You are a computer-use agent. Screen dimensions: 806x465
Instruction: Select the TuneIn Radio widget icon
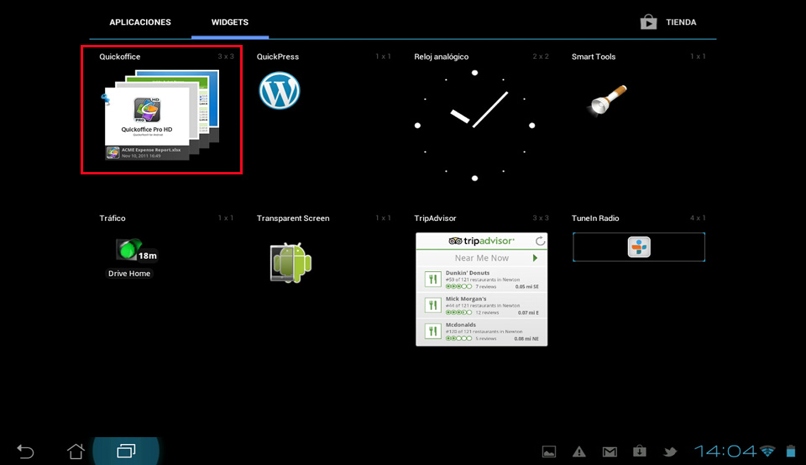[639, 247]
